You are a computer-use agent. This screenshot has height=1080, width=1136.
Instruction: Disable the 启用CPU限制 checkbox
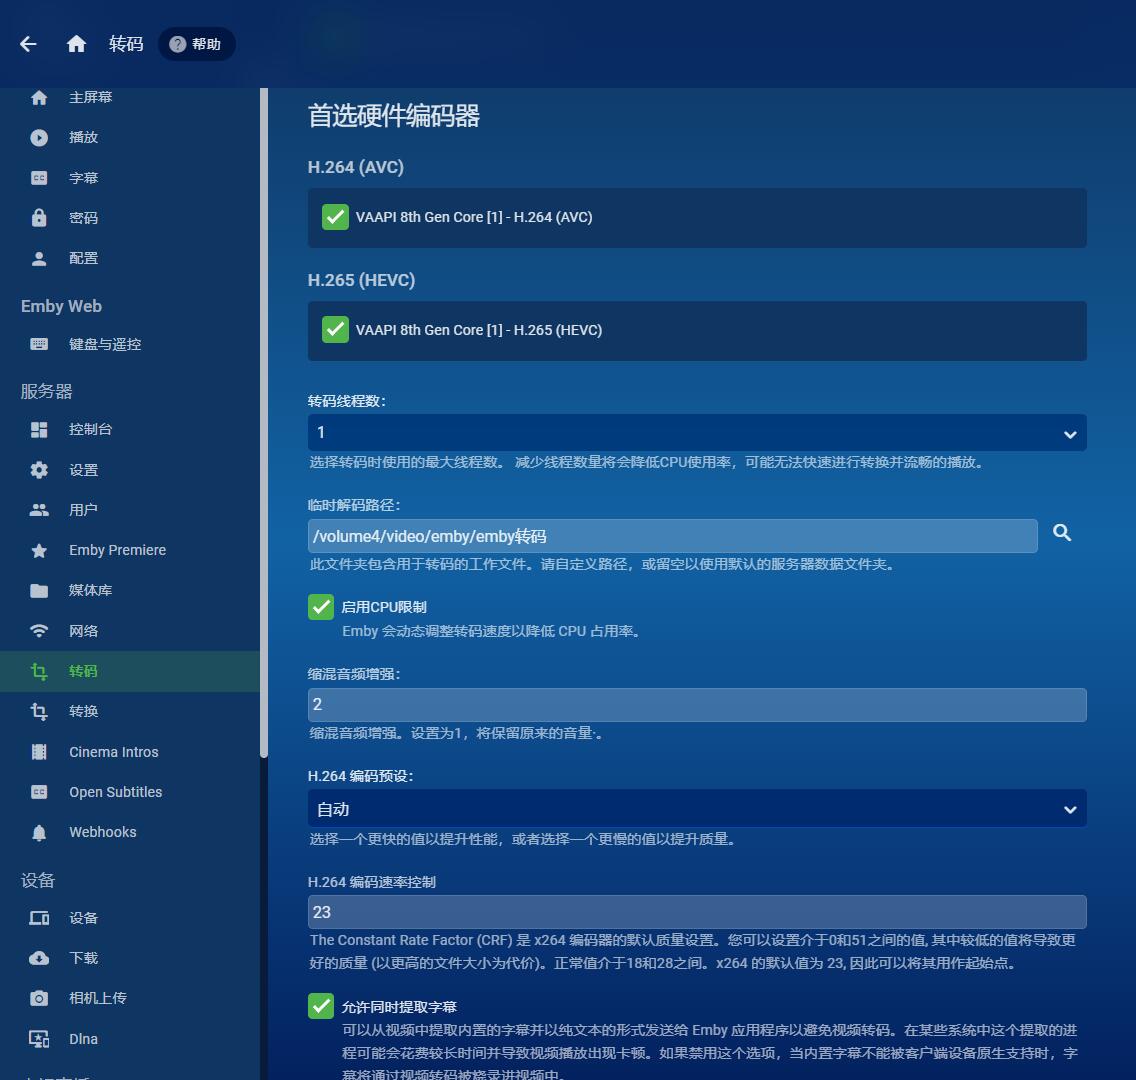click(321, 607)
